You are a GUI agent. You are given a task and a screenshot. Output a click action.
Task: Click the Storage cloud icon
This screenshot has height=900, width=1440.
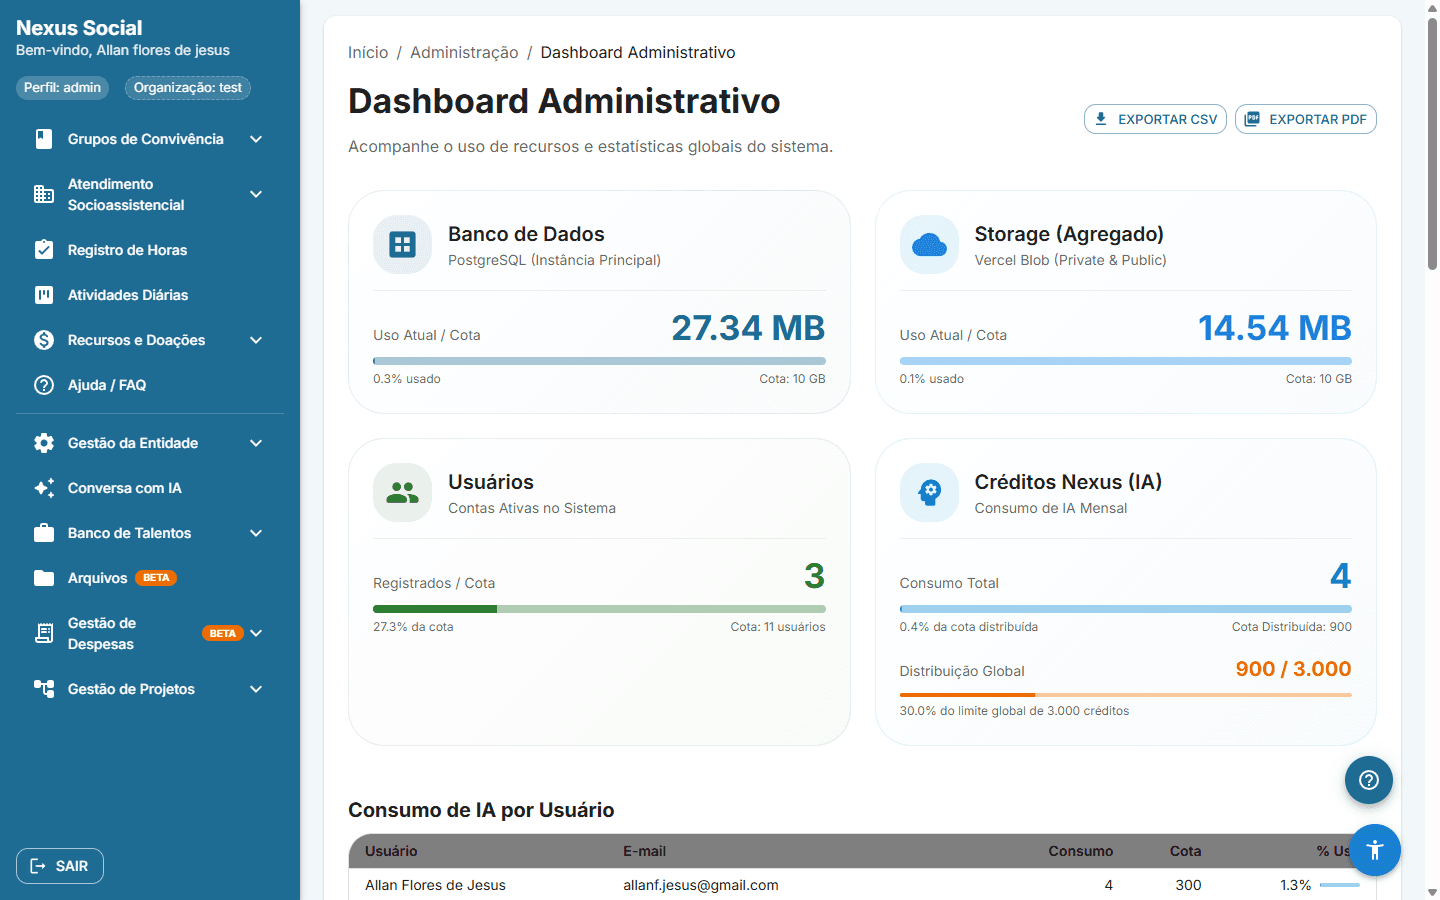[x=929, y=245]
